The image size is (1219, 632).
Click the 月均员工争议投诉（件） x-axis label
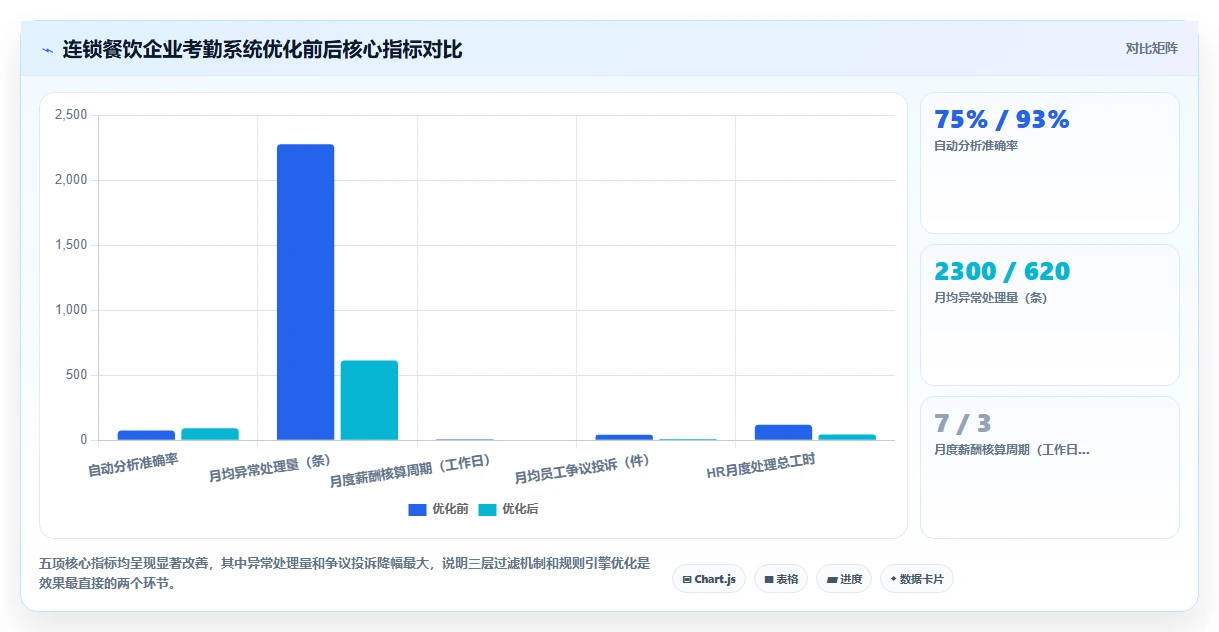[x=583, y=468]
